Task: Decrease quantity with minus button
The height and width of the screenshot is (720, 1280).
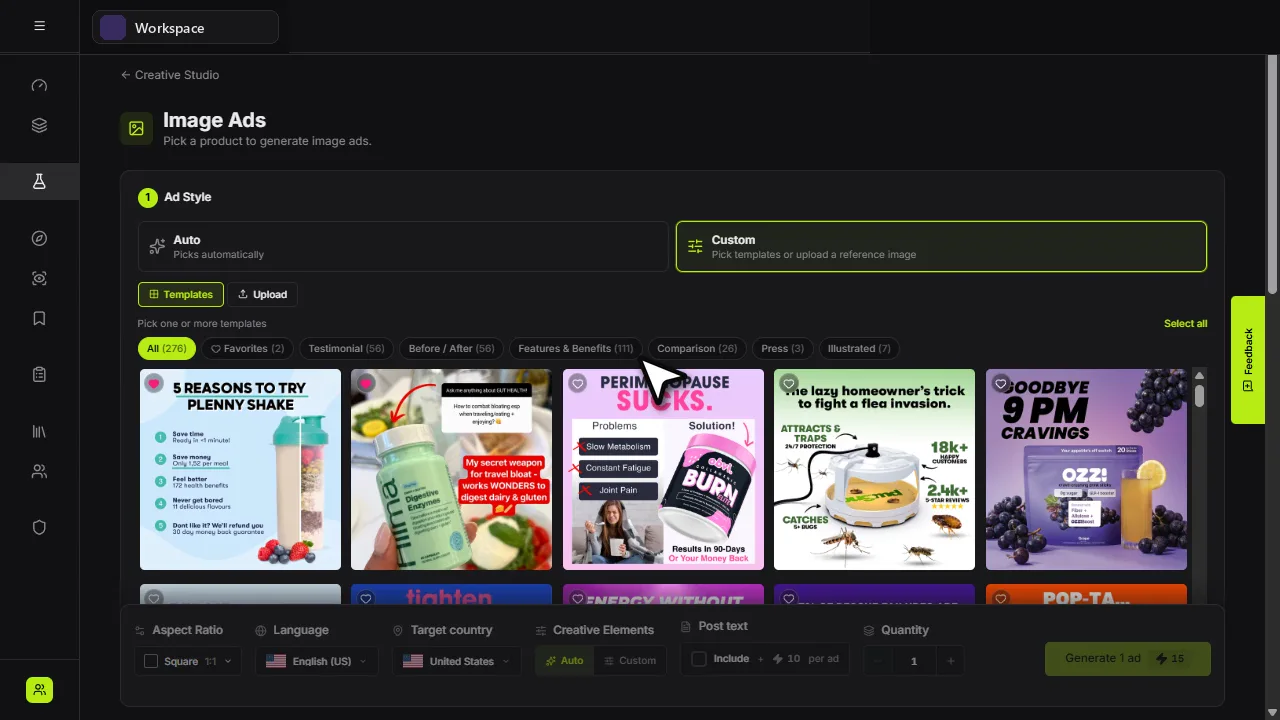Action: pos(877,661)
